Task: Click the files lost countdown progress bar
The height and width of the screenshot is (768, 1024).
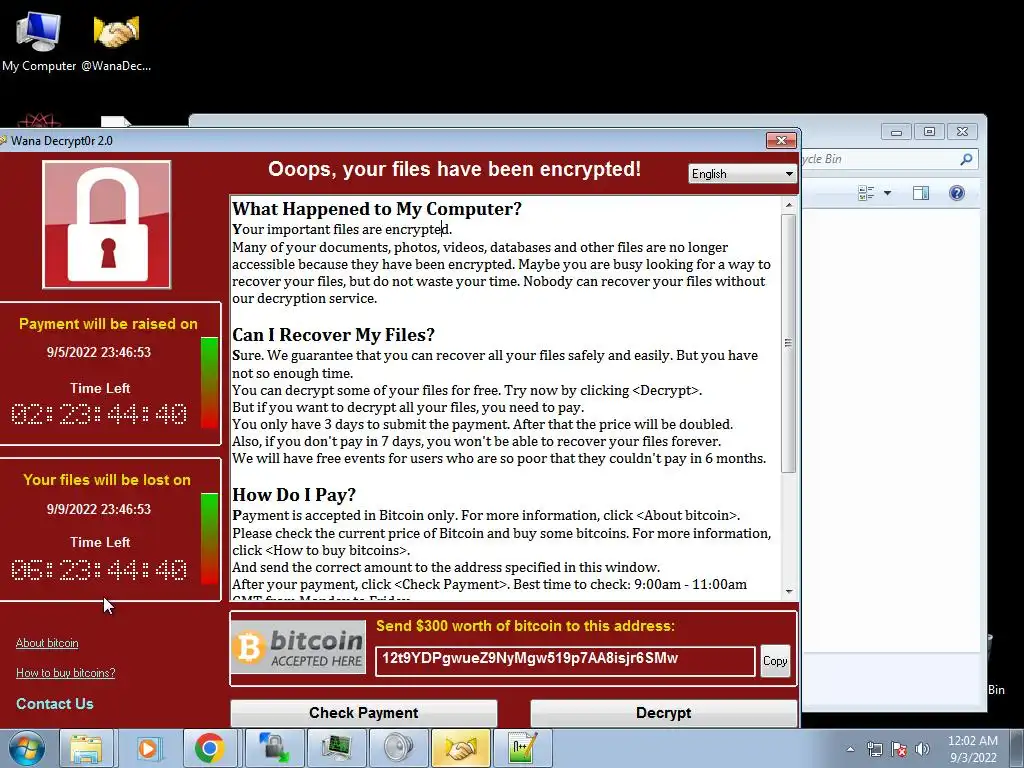Action: pyautogui.click(x=210, y=539)
